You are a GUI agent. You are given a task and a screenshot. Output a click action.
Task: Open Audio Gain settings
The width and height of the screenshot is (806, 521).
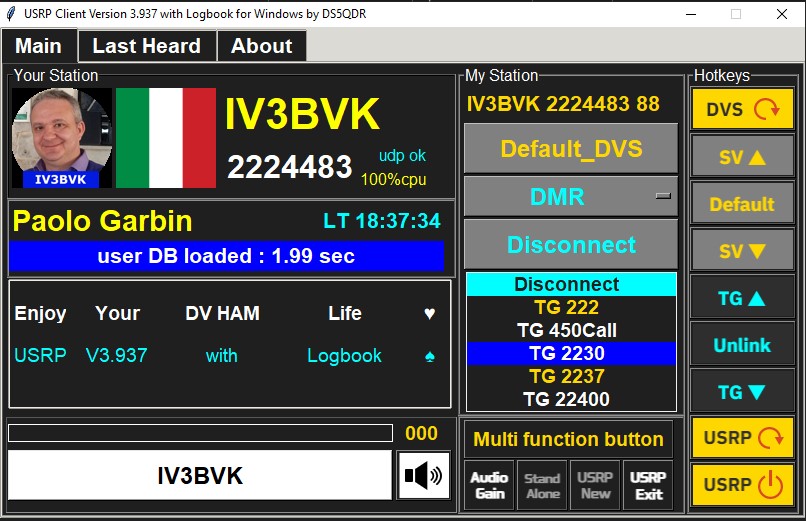(490, 485)
